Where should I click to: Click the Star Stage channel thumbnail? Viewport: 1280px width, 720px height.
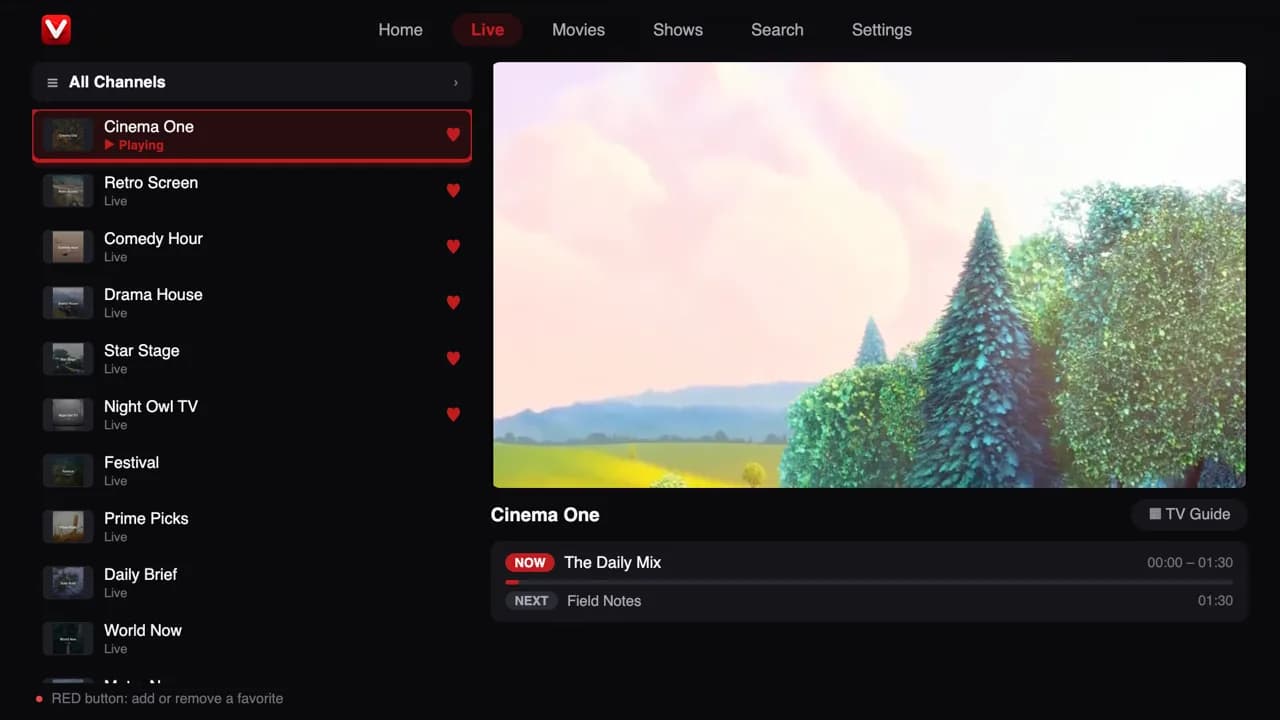pyautogui.click(x=68, y=359)
